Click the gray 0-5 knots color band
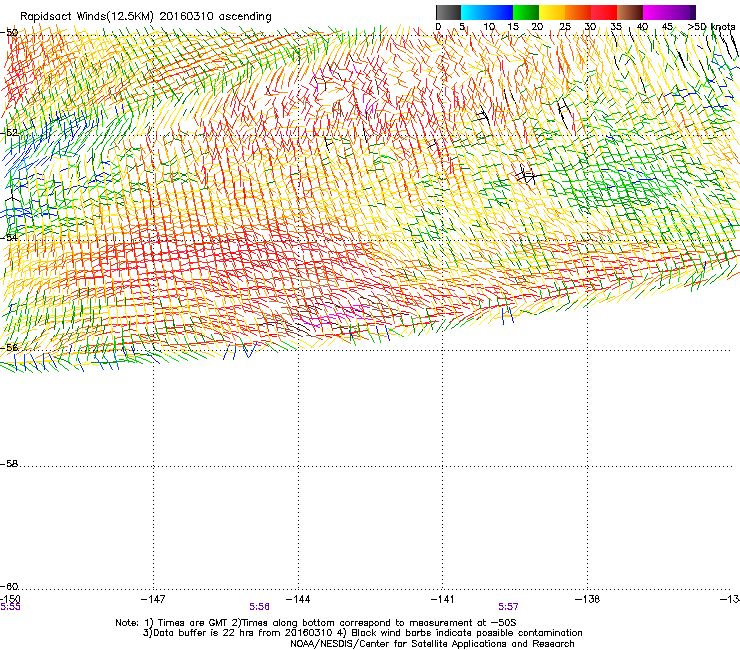 point(448,12)
